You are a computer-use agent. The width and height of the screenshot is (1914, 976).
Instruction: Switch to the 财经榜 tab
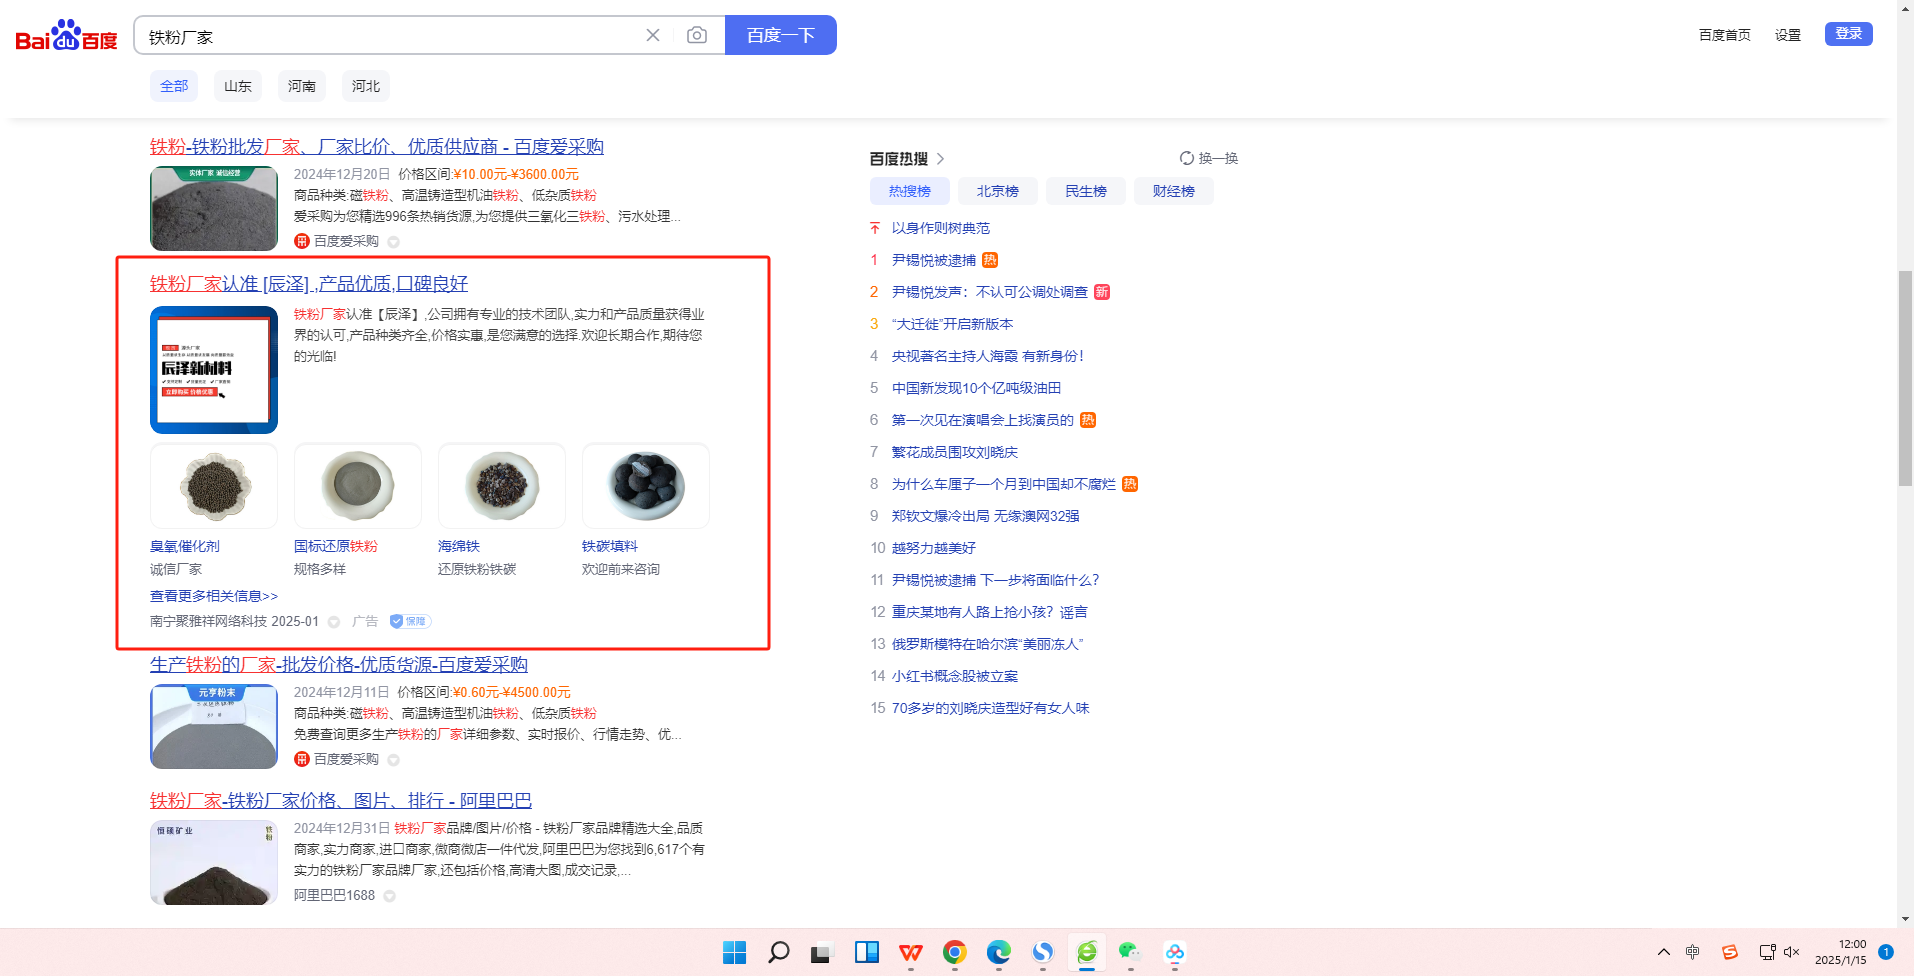pyautogui.click(x=1174, y=191)
